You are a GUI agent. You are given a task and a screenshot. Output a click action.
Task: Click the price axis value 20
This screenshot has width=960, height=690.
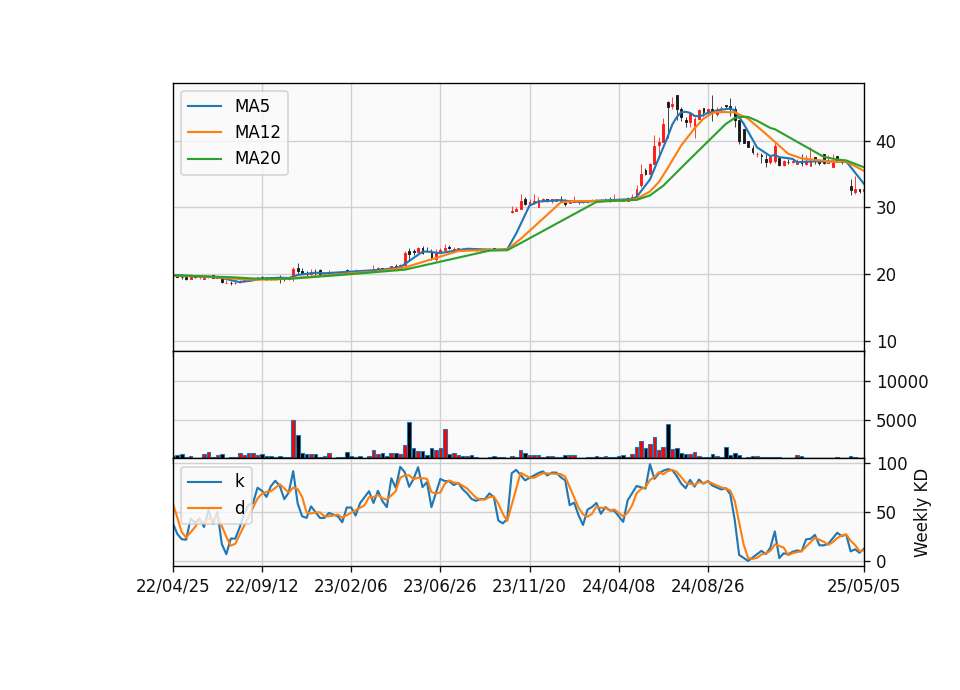(x=886, y=276)
